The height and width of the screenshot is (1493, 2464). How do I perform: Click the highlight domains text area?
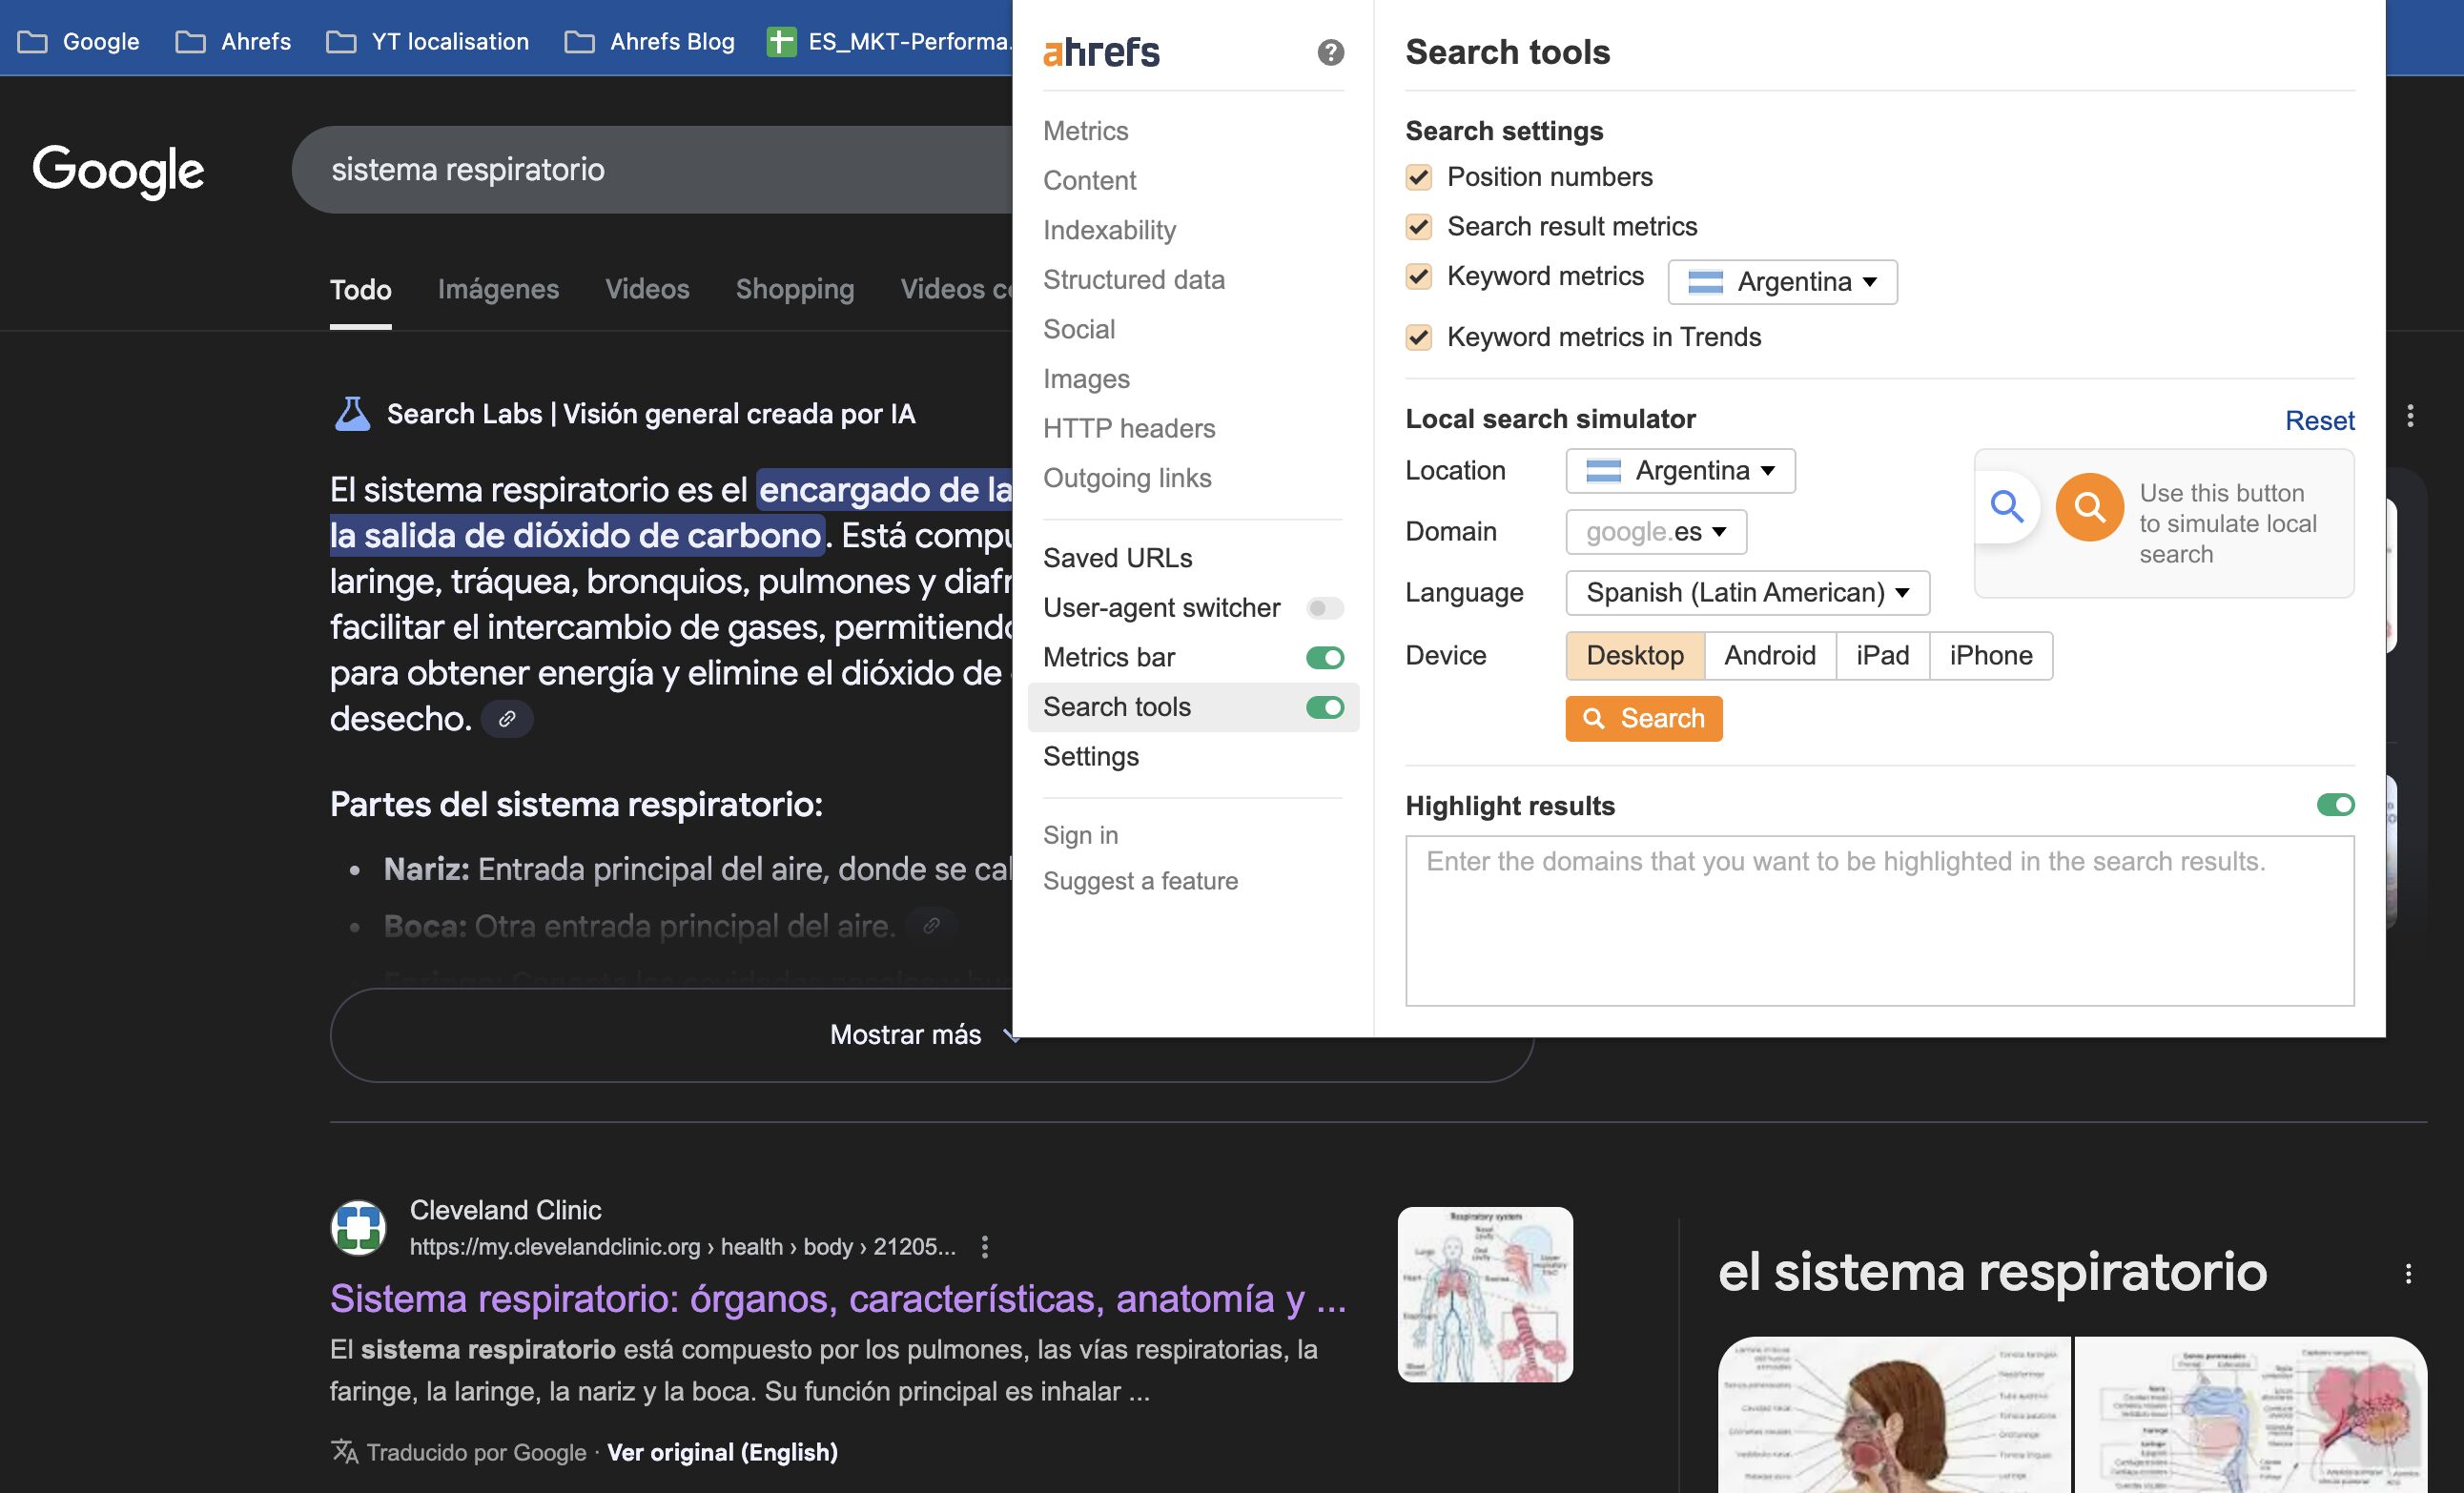[1879, 920]
